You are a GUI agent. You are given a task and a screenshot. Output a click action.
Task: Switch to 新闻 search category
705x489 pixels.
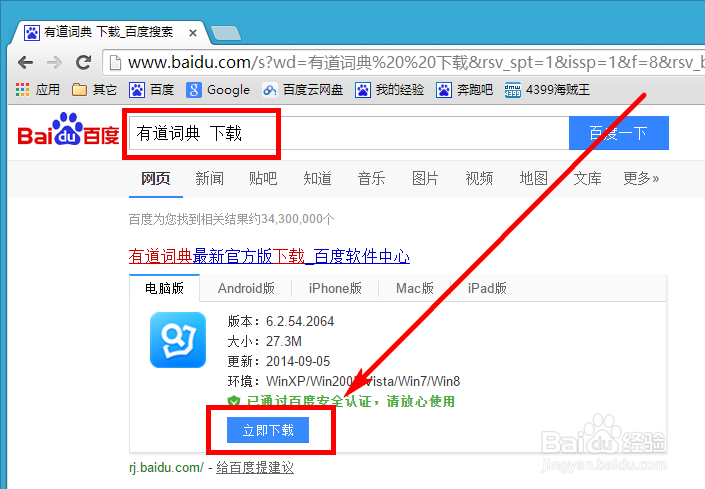[210, 178]
